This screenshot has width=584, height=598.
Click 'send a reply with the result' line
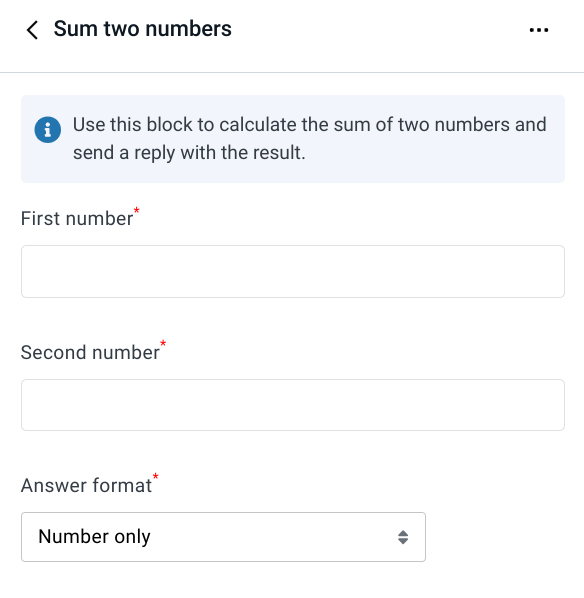click(189, 153)
